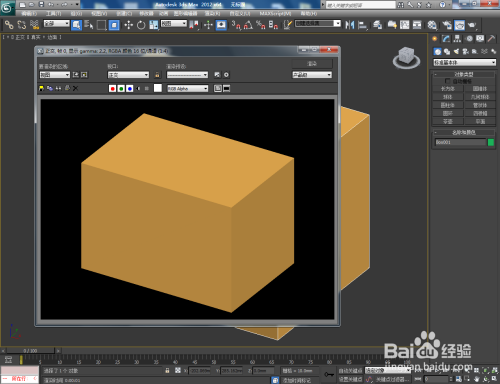Screen dimensions: 500x384
Task: Click the Teapot (茶壶) button
Action: coord(448,121)
